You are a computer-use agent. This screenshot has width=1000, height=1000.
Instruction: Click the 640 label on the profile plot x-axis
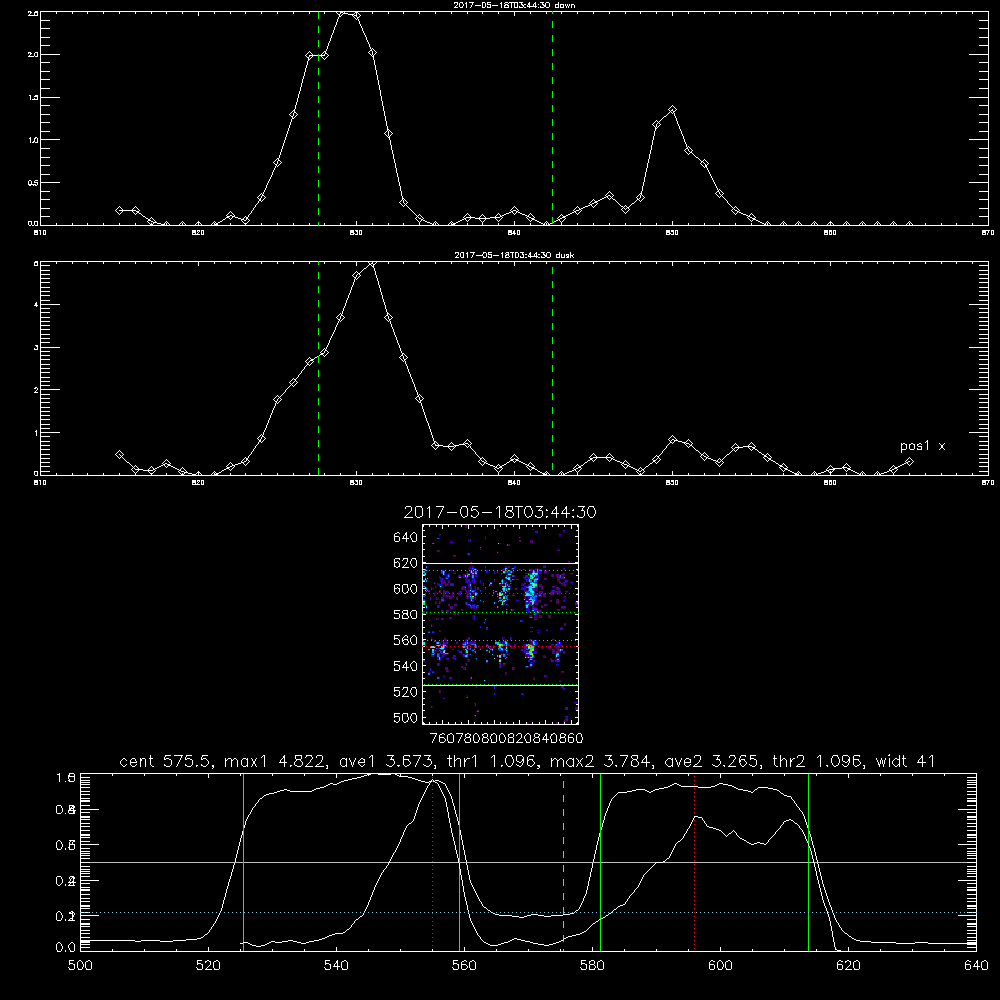click(976, 966)
